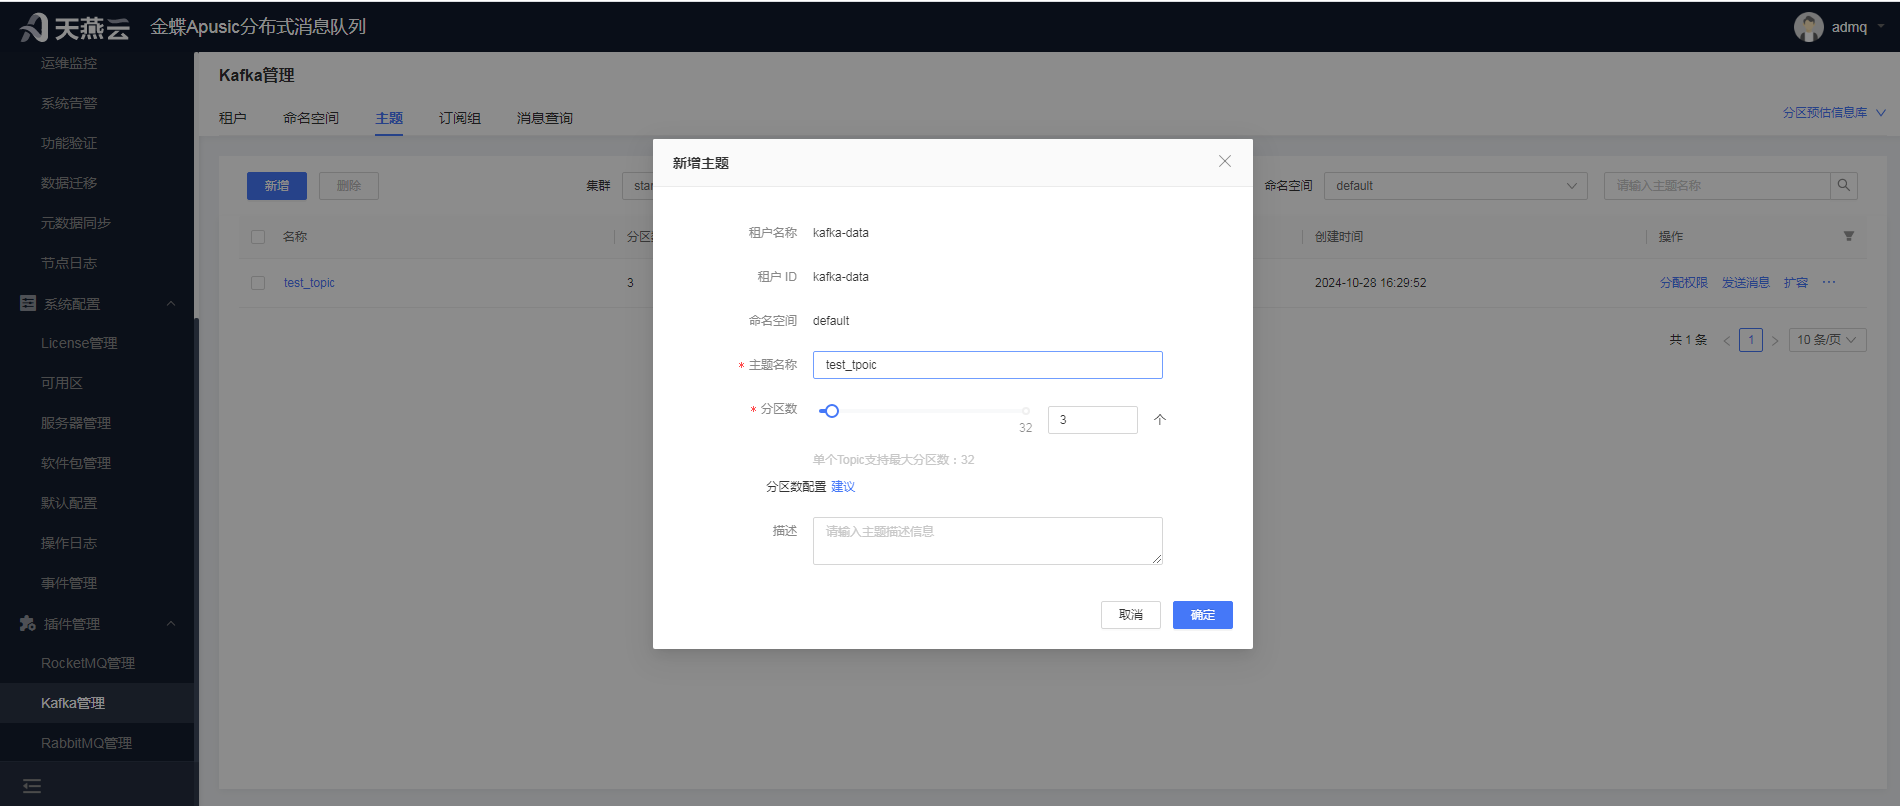
Task: Expand the 分区预估信息库 dropdown
Action: [1834, 113]
